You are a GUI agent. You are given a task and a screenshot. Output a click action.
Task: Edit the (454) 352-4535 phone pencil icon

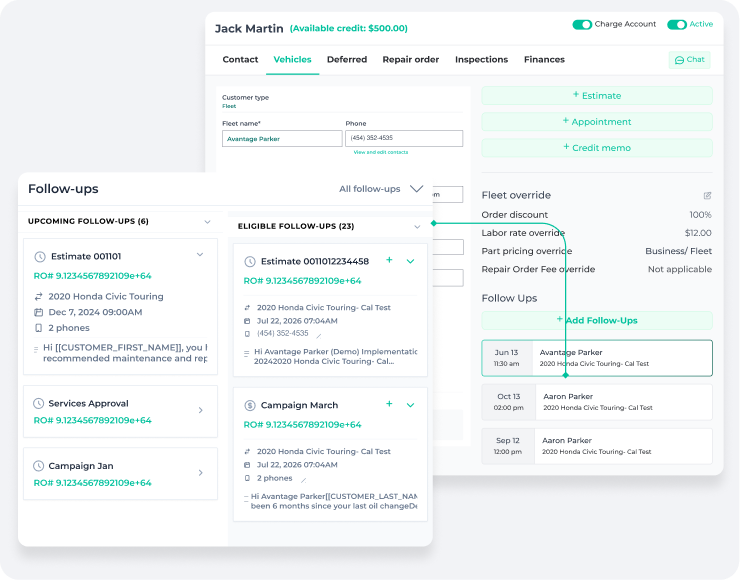point(319,336)
